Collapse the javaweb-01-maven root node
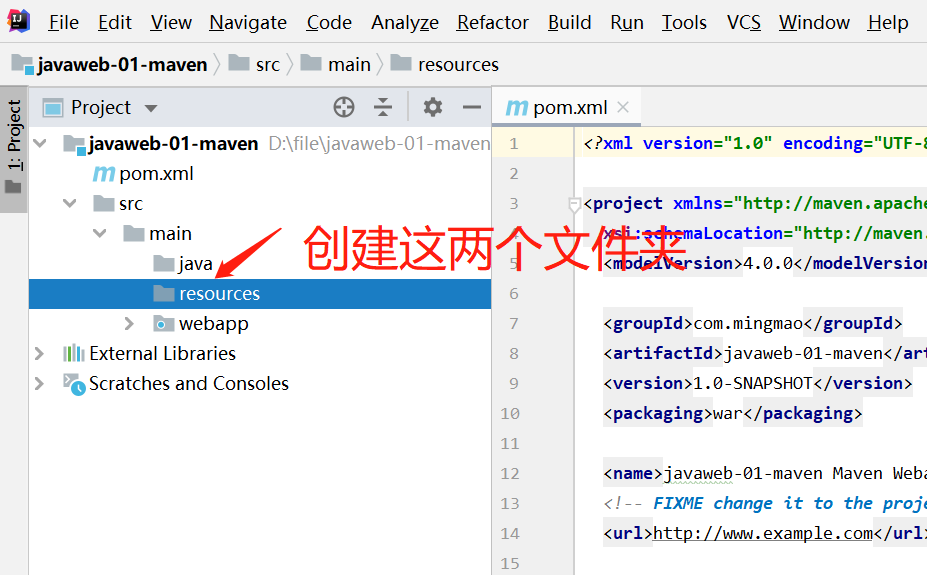Viewport: 927px width, 575px height. click(x=40, y=143)
